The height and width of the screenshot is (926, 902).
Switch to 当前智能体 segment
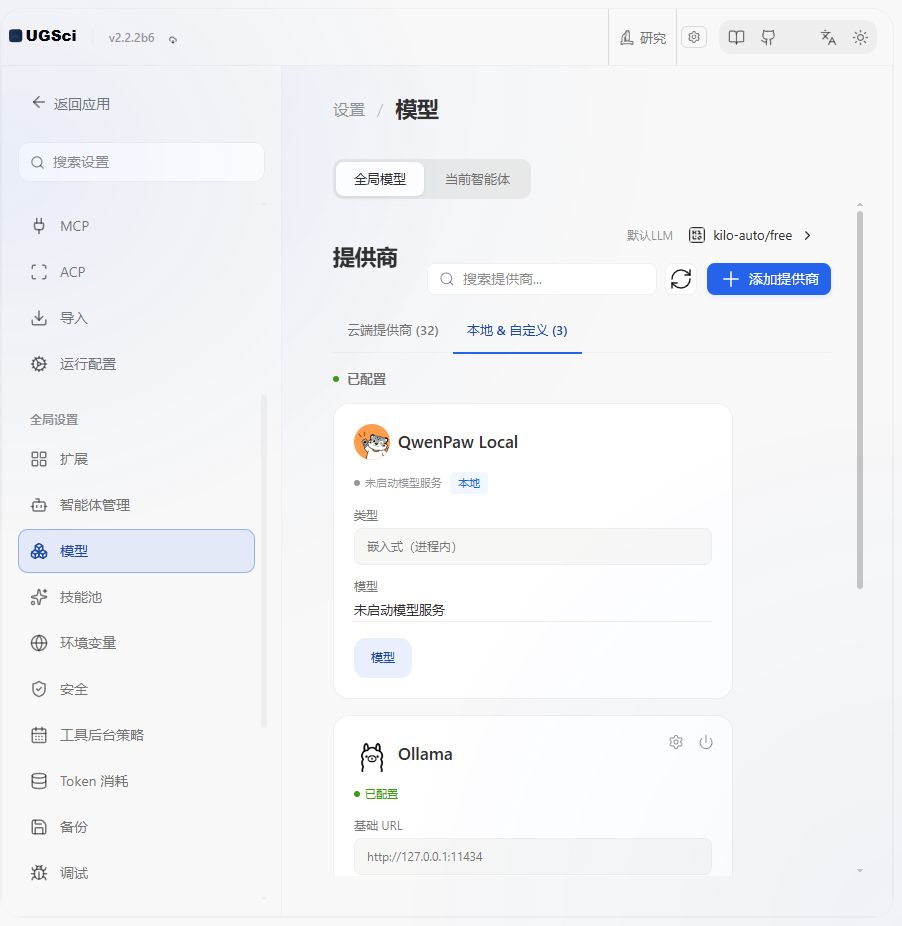pos(477,179)
